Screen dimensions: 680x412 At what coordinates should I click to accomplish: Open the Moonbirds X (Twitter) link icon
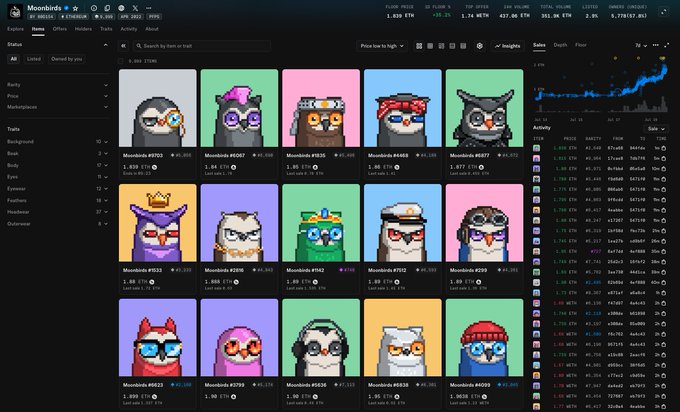point(135,8)
